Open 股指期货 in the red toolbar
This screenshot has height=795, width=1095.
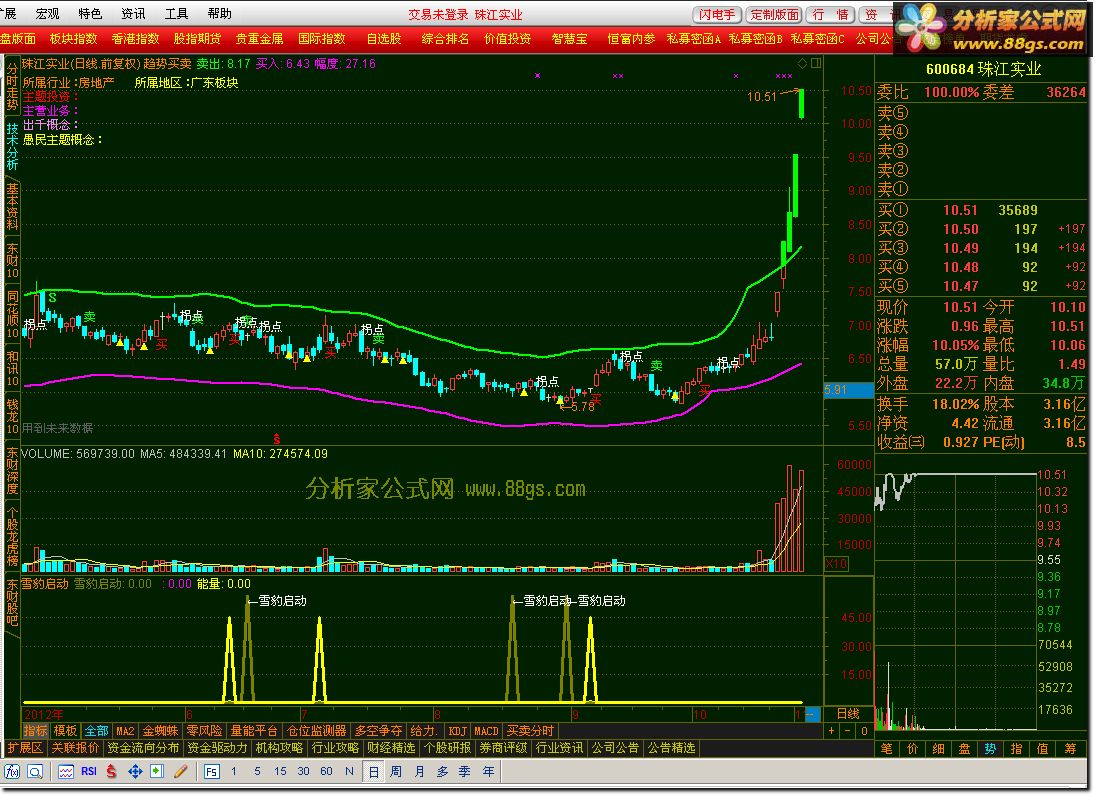coord(198,39)
